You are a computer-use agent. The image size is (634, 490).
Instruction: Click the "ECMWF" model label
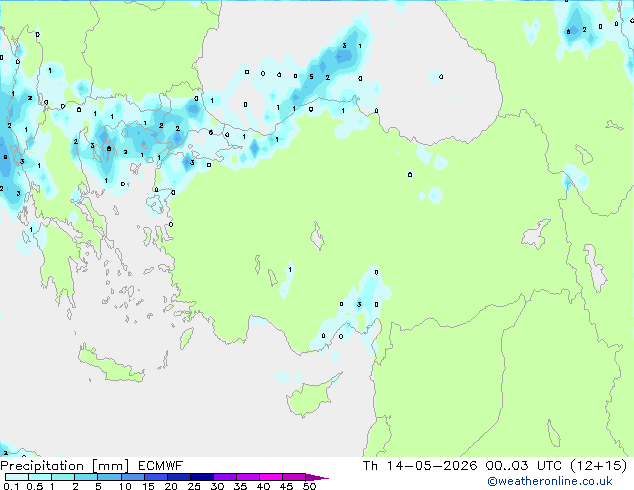click(x=161, y=466)
